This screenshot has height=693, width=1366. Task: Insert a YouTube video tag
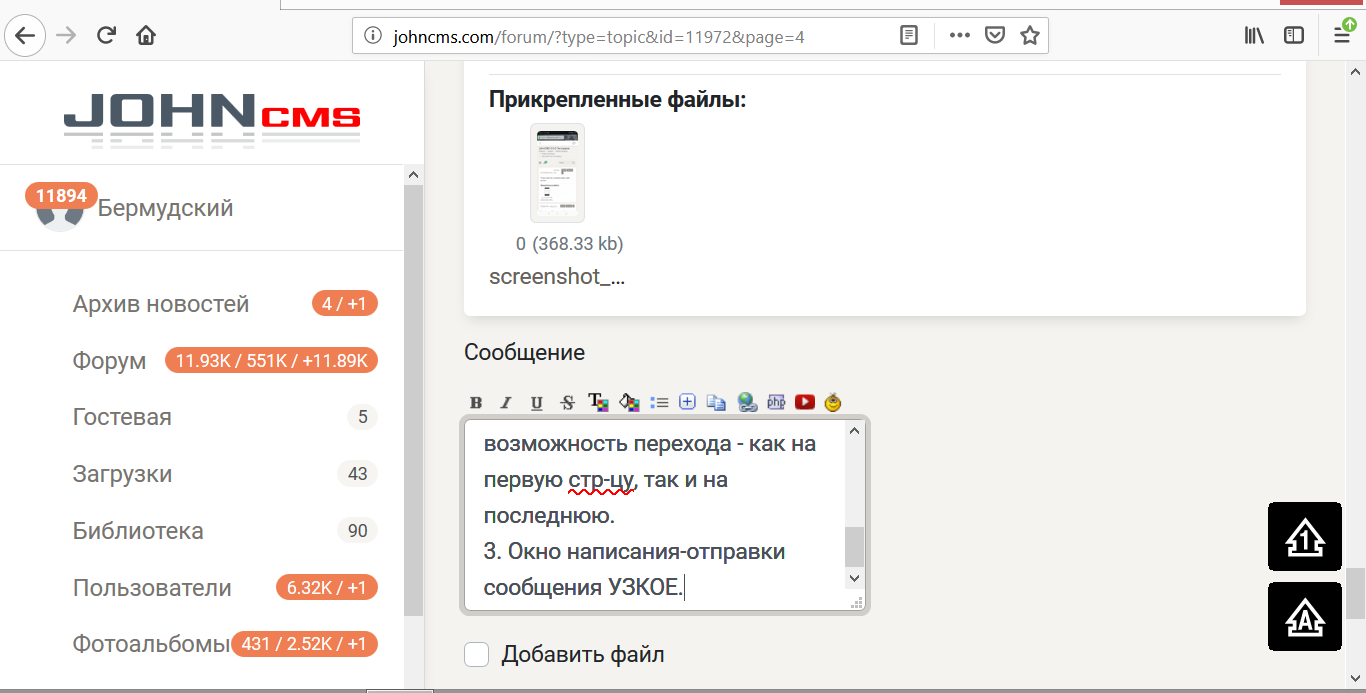(x=805, y=402)
